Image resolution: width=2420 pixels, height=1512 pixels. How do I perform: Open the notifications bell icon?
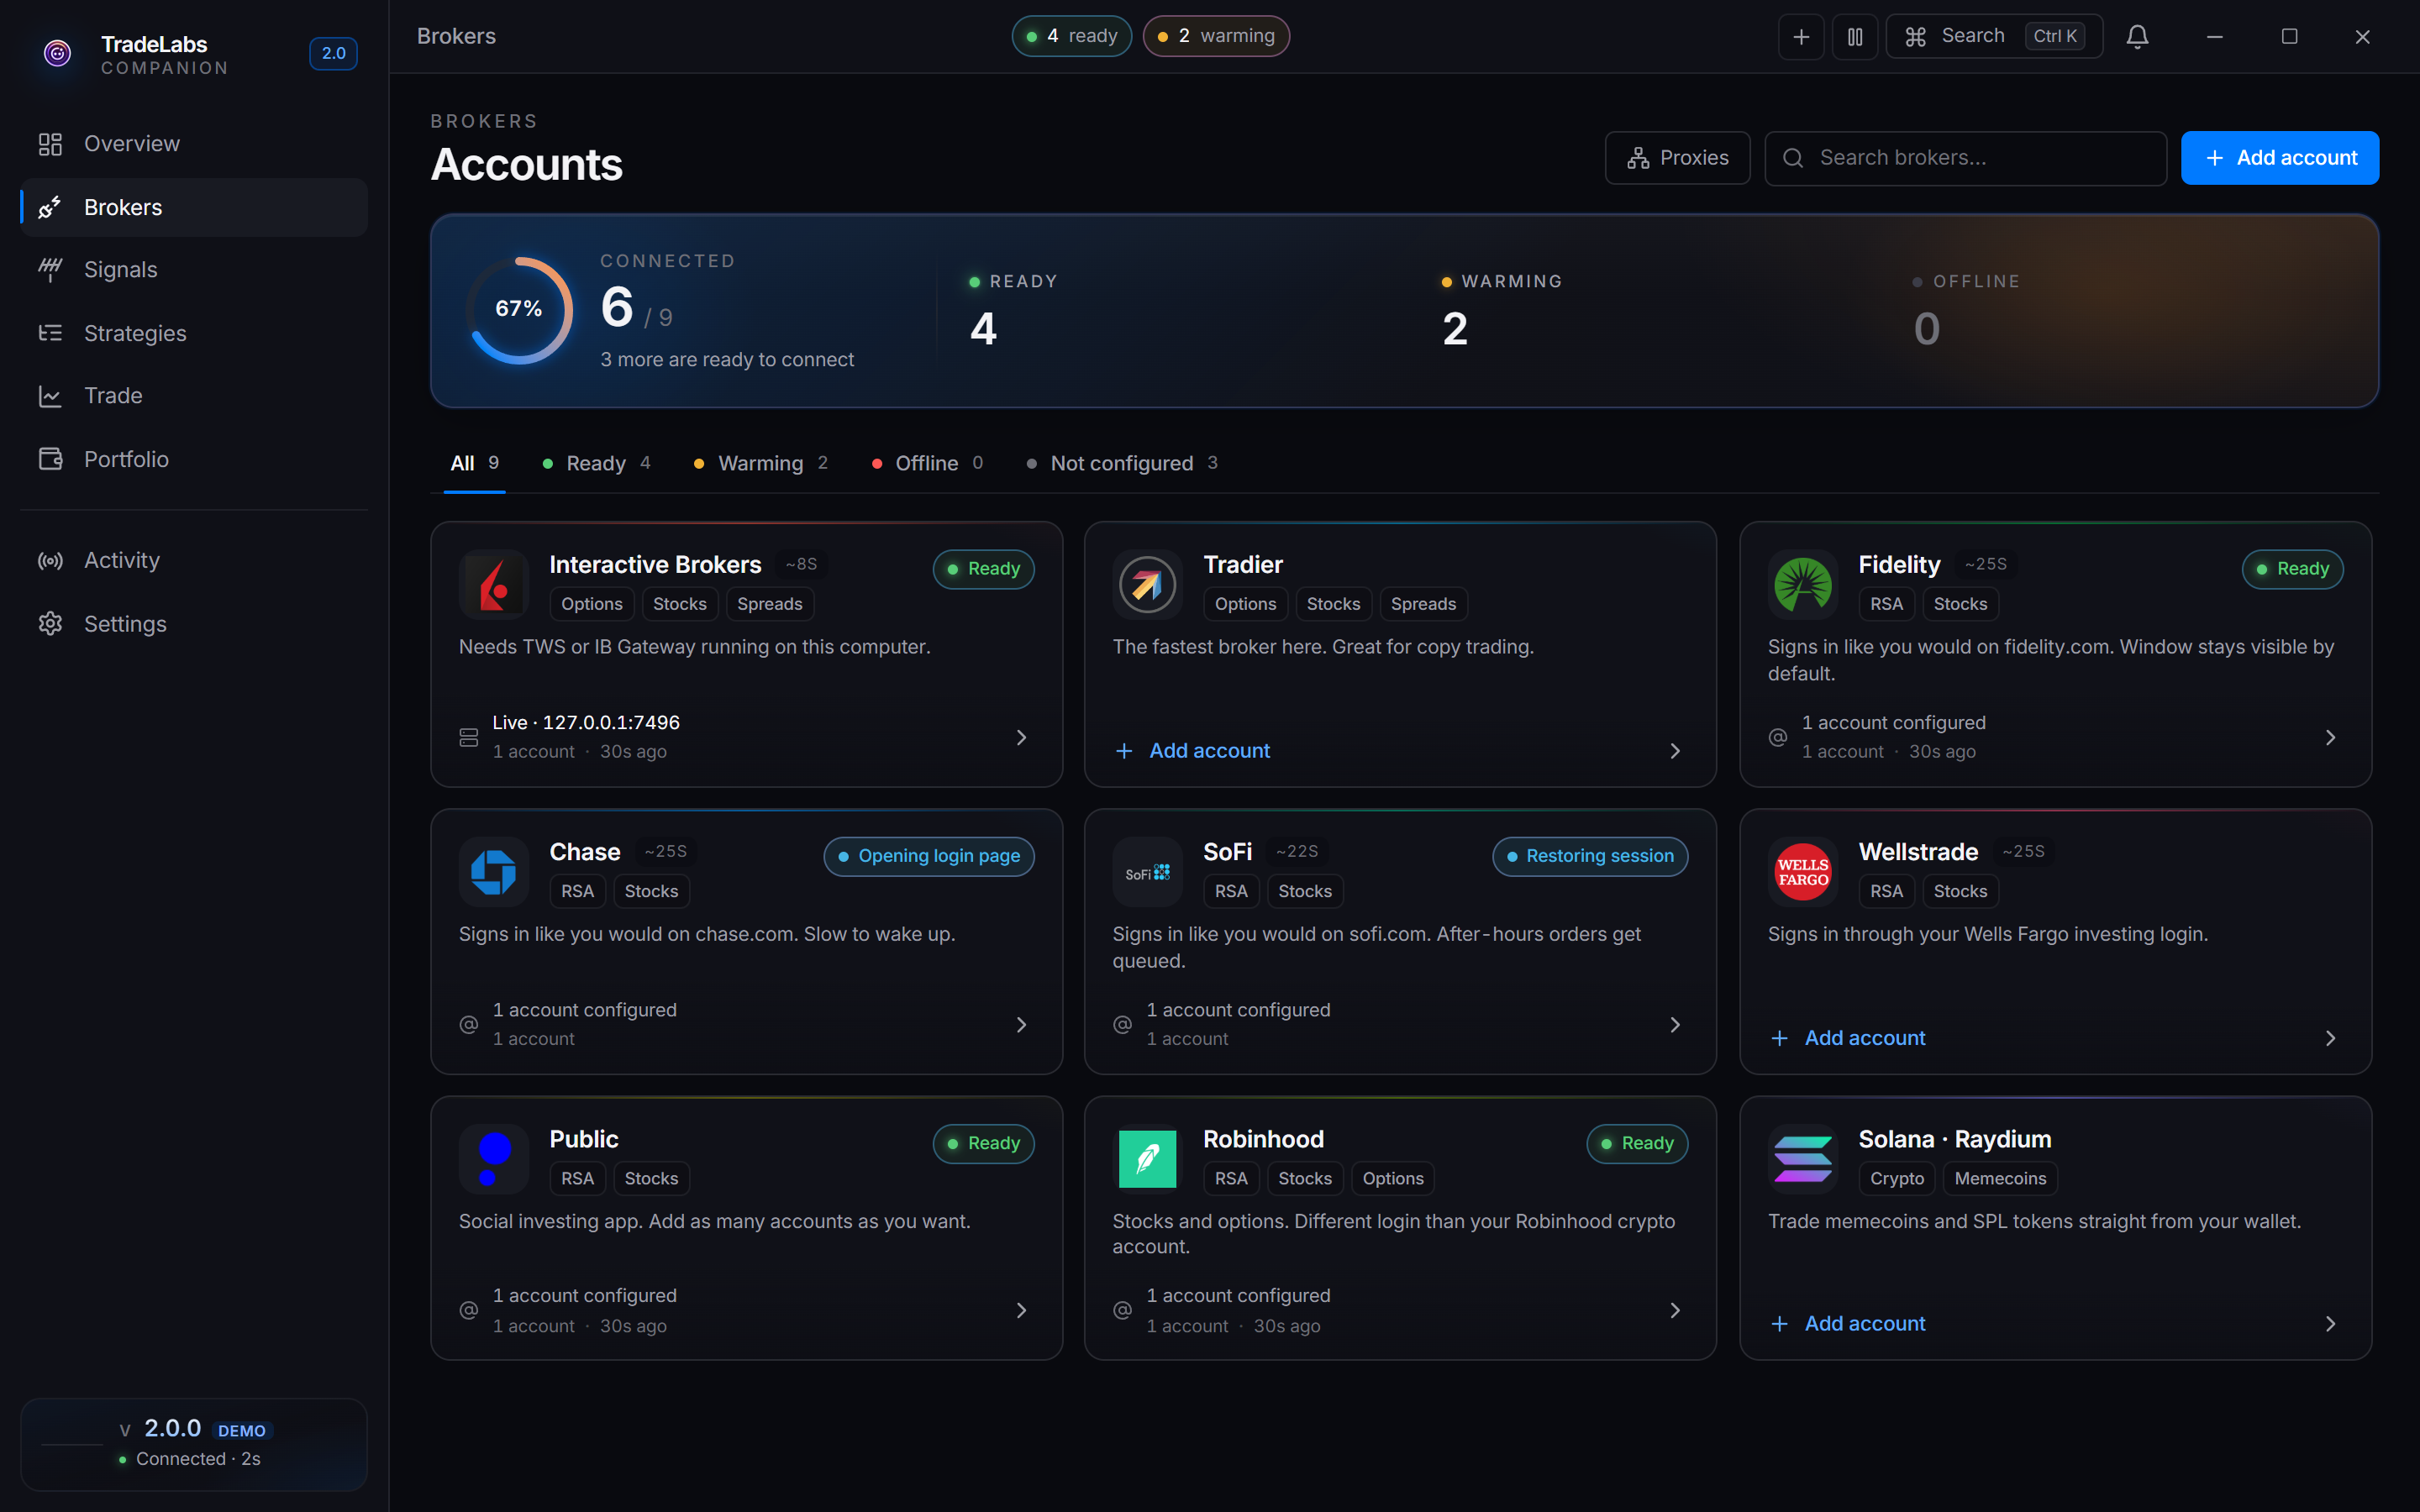click(x=2137, y=37)
